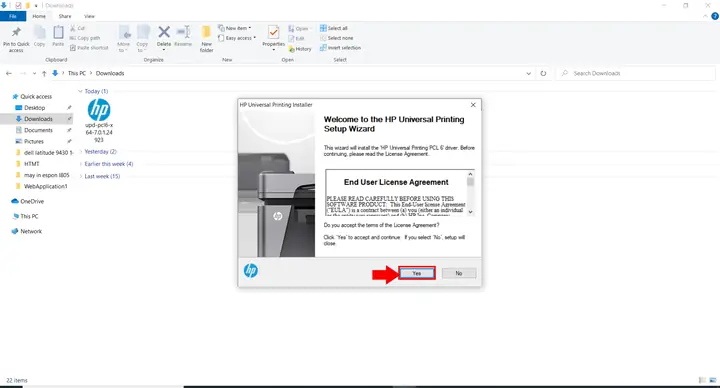
Task: Select This PC in the sidebar
Action: click(x=25, y=216)
